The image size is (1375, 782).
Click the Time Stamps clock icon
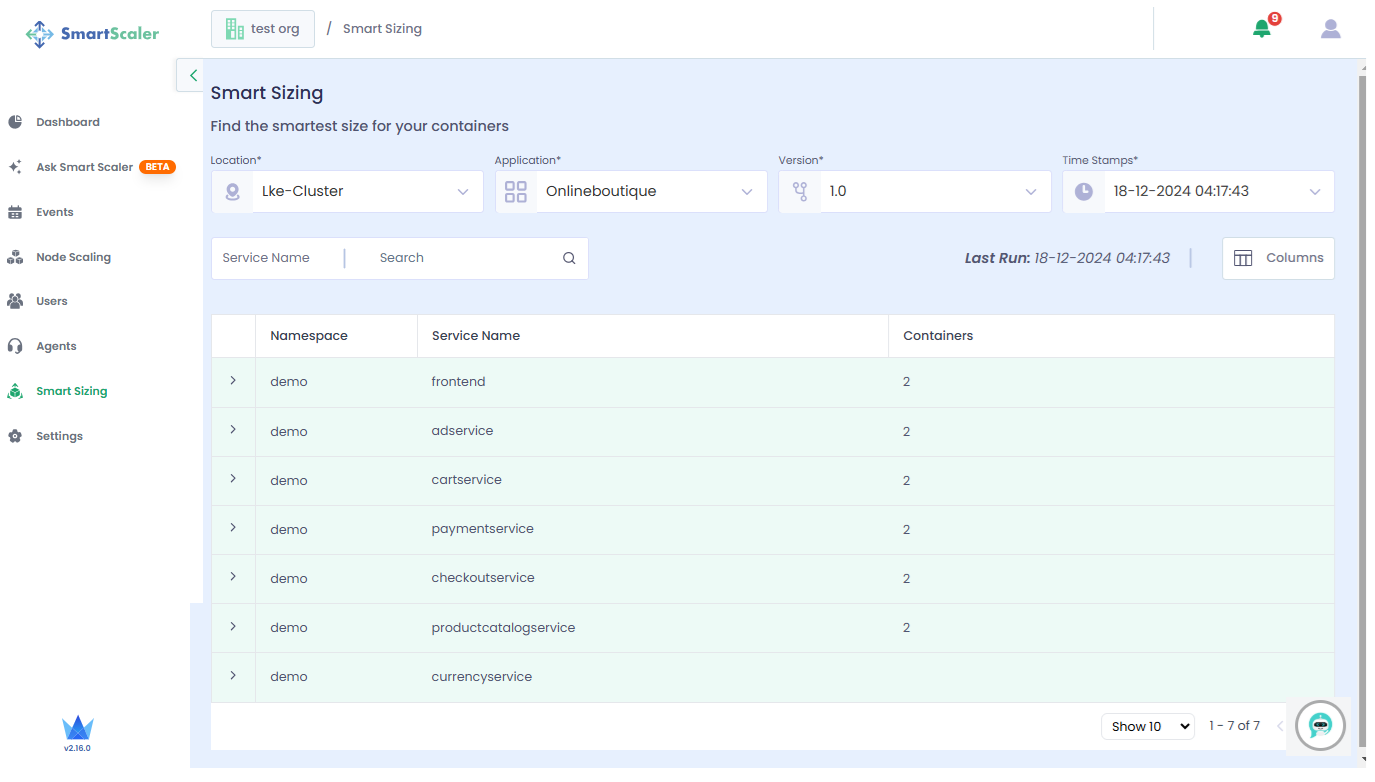point(1084,192)
